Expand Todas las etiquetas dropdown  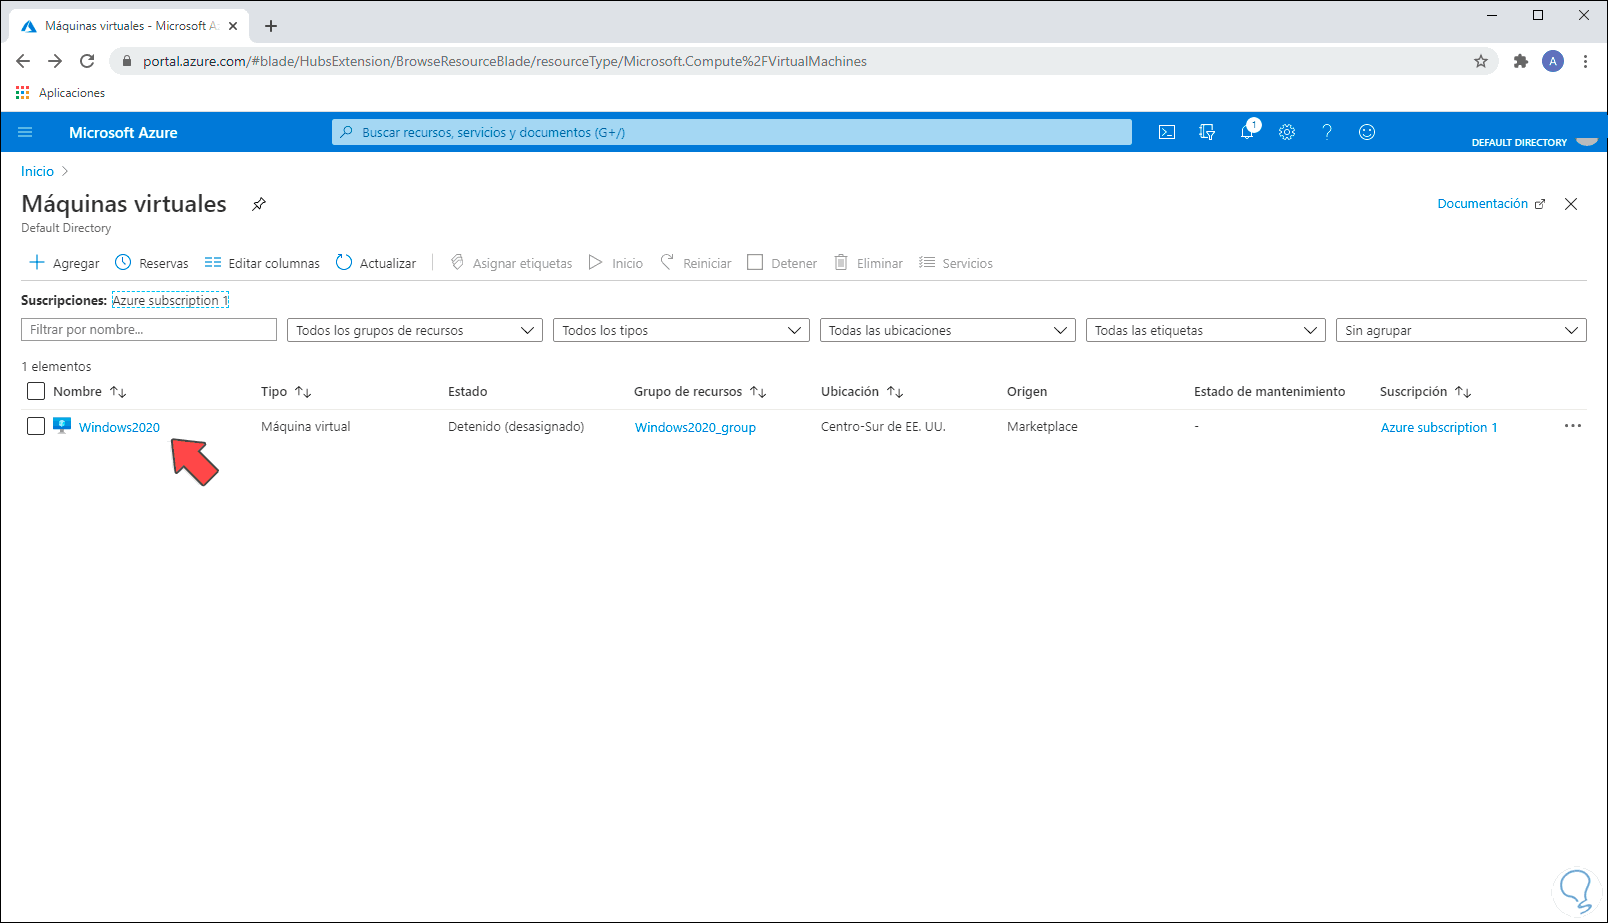coord(1206,330)
